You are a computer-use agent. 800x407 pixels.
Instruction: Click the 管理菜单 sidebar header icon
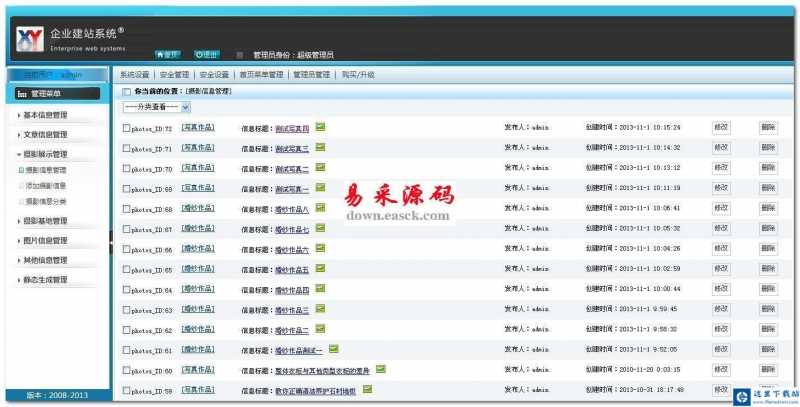coord(22,94)
